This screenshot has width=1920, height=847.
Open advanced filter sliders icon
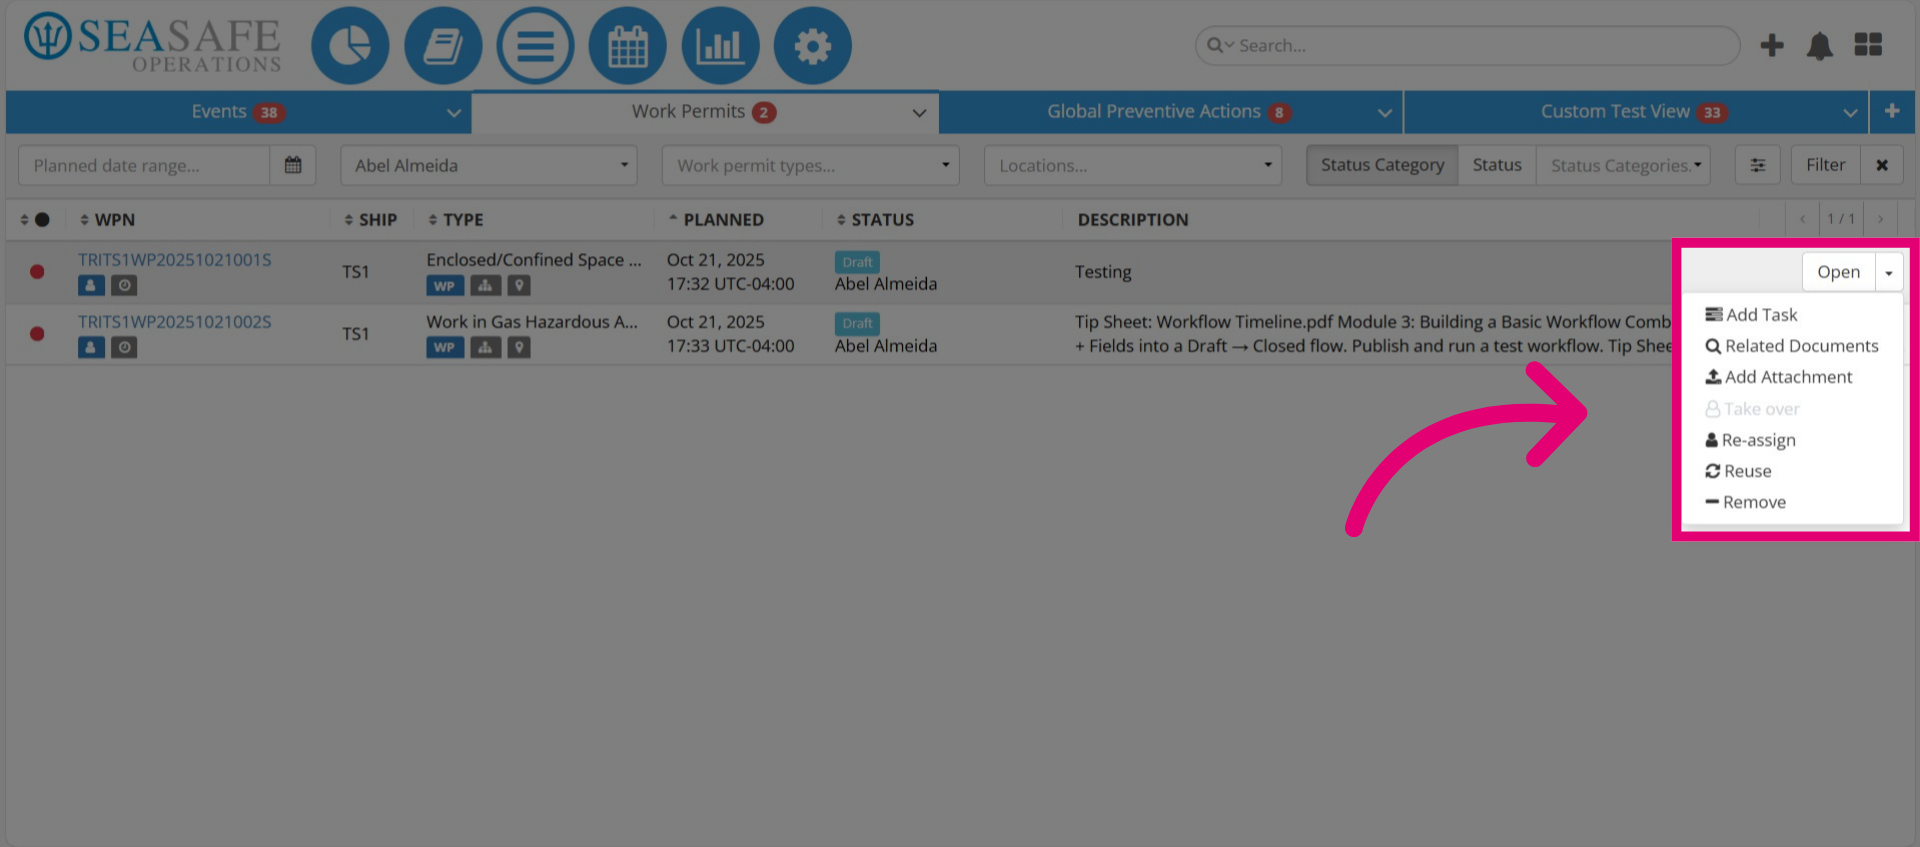[x=1757, y=165]
